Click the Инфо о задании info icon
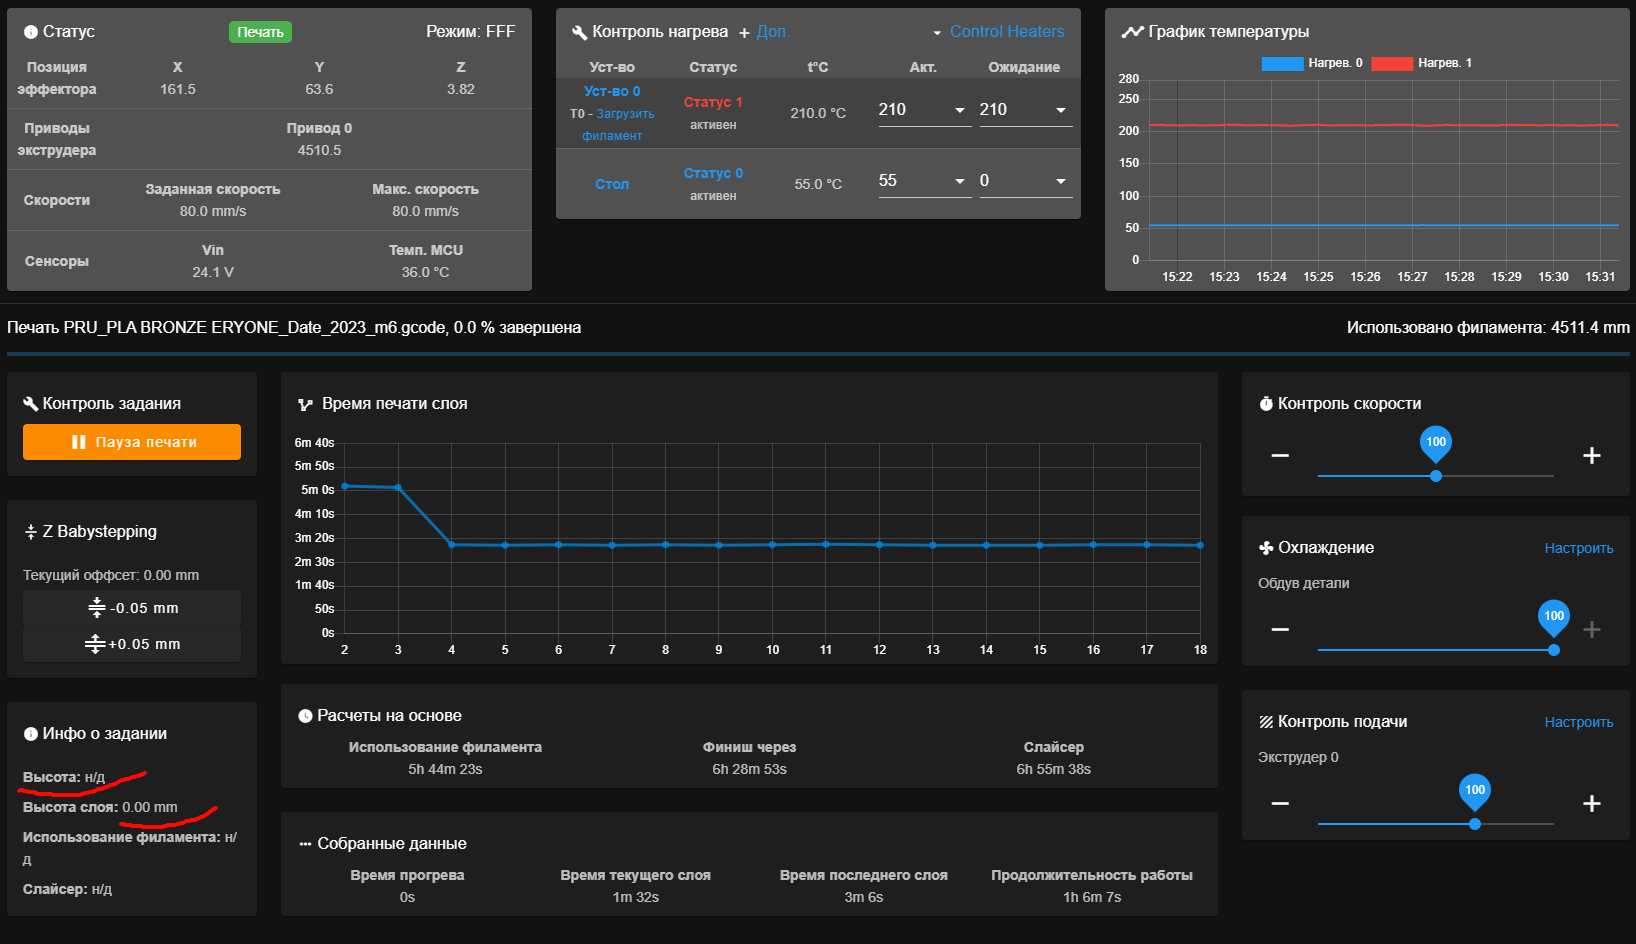 (31, 734)
